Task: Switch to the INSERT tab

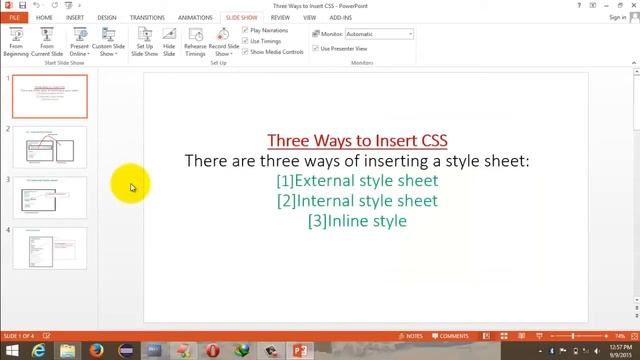Action: (75, 18)
